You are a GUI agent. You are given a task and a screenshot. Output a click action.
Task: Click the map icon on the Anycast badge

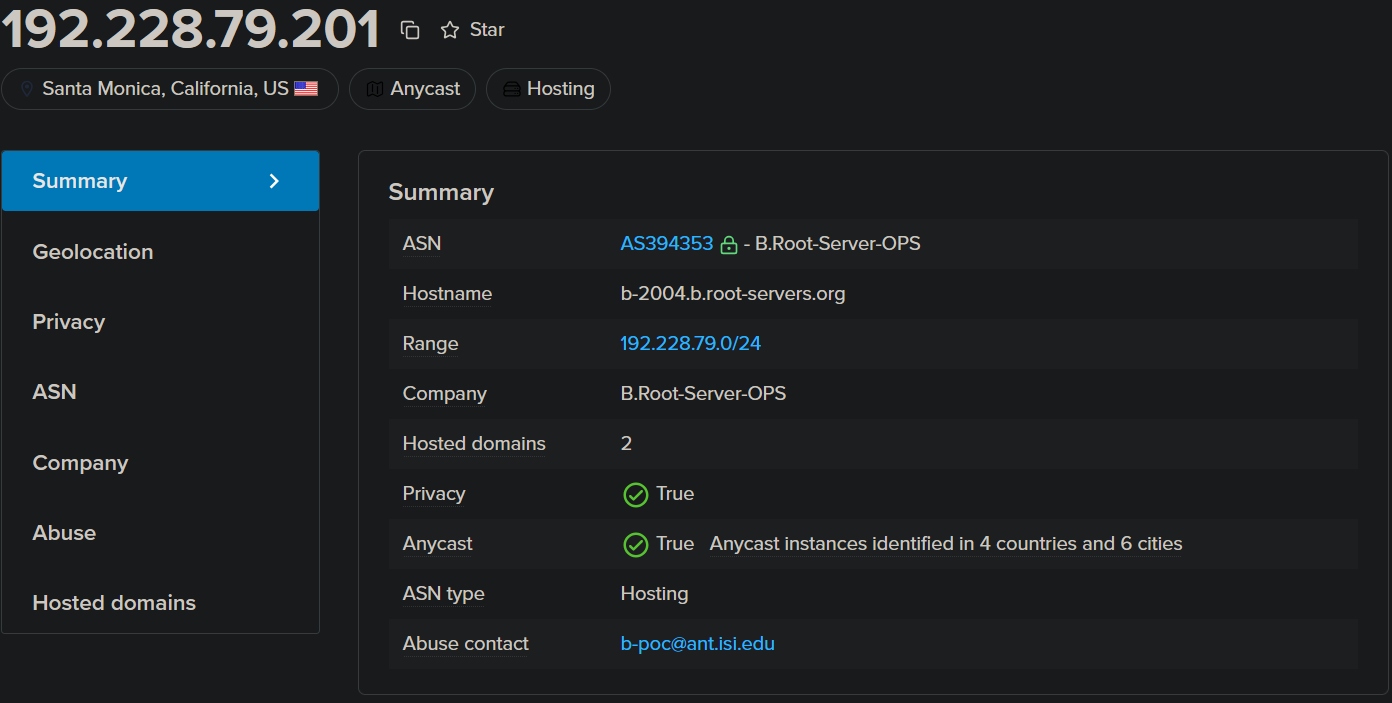pyautogui.click(x=375, y=89)
